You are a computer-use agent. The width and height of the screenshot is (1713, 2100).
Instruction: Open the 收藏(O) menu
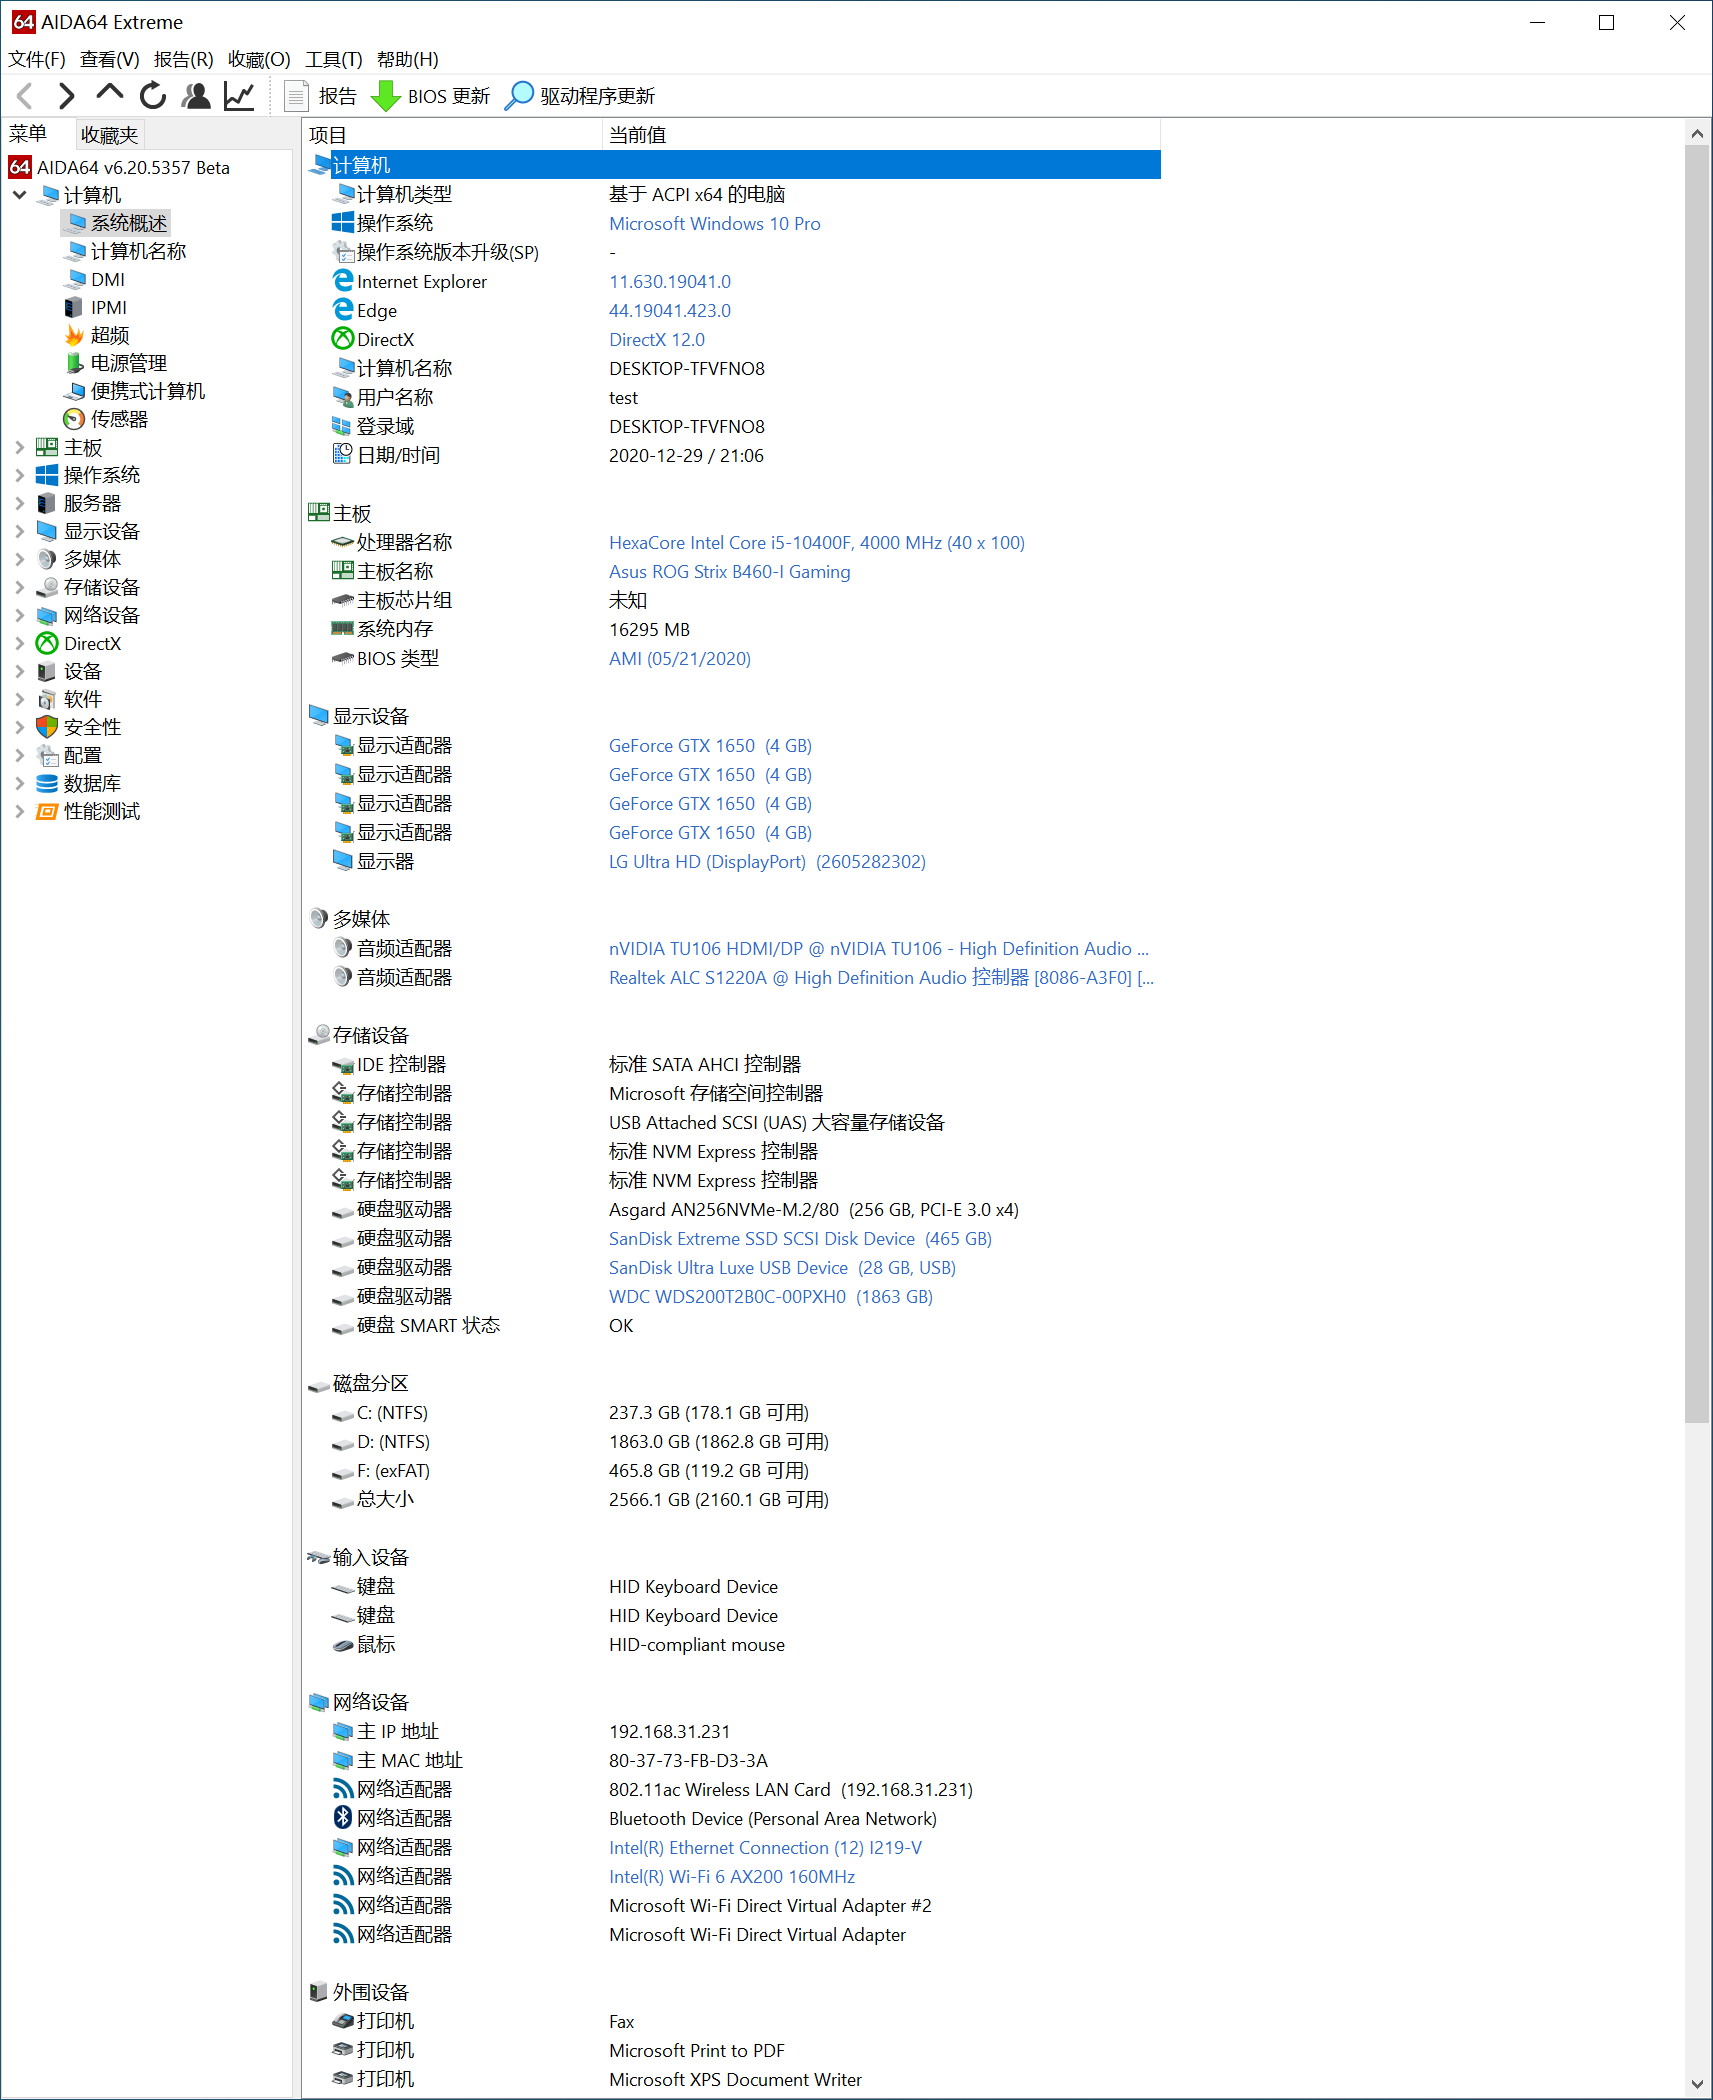[259, 59]
